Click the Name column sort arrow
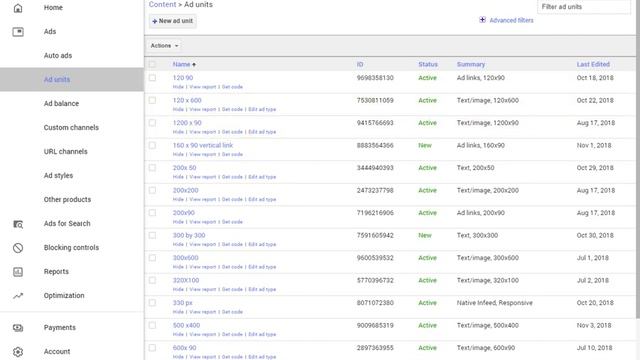Screen dimensions: 640x360 [x=194, y=64]
